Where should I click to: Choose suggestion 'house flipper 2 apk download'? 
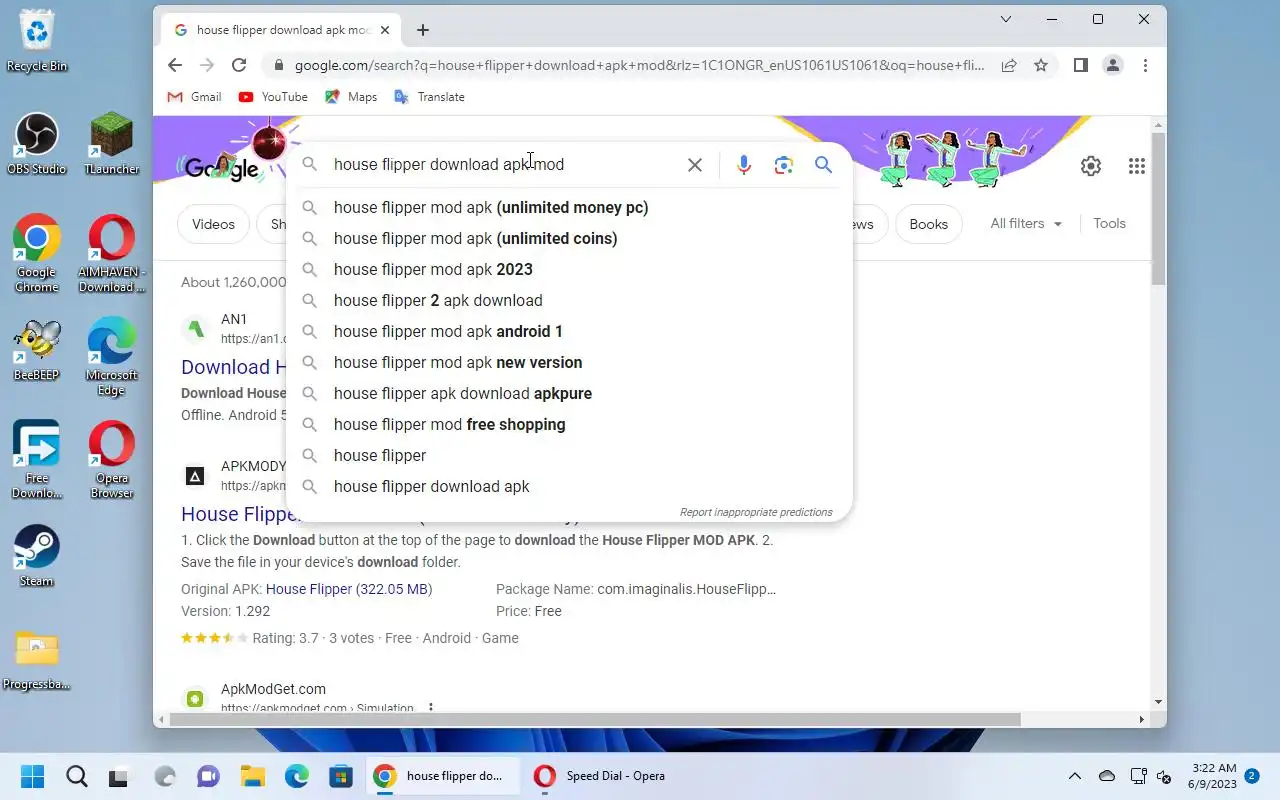tap(569, 300)
